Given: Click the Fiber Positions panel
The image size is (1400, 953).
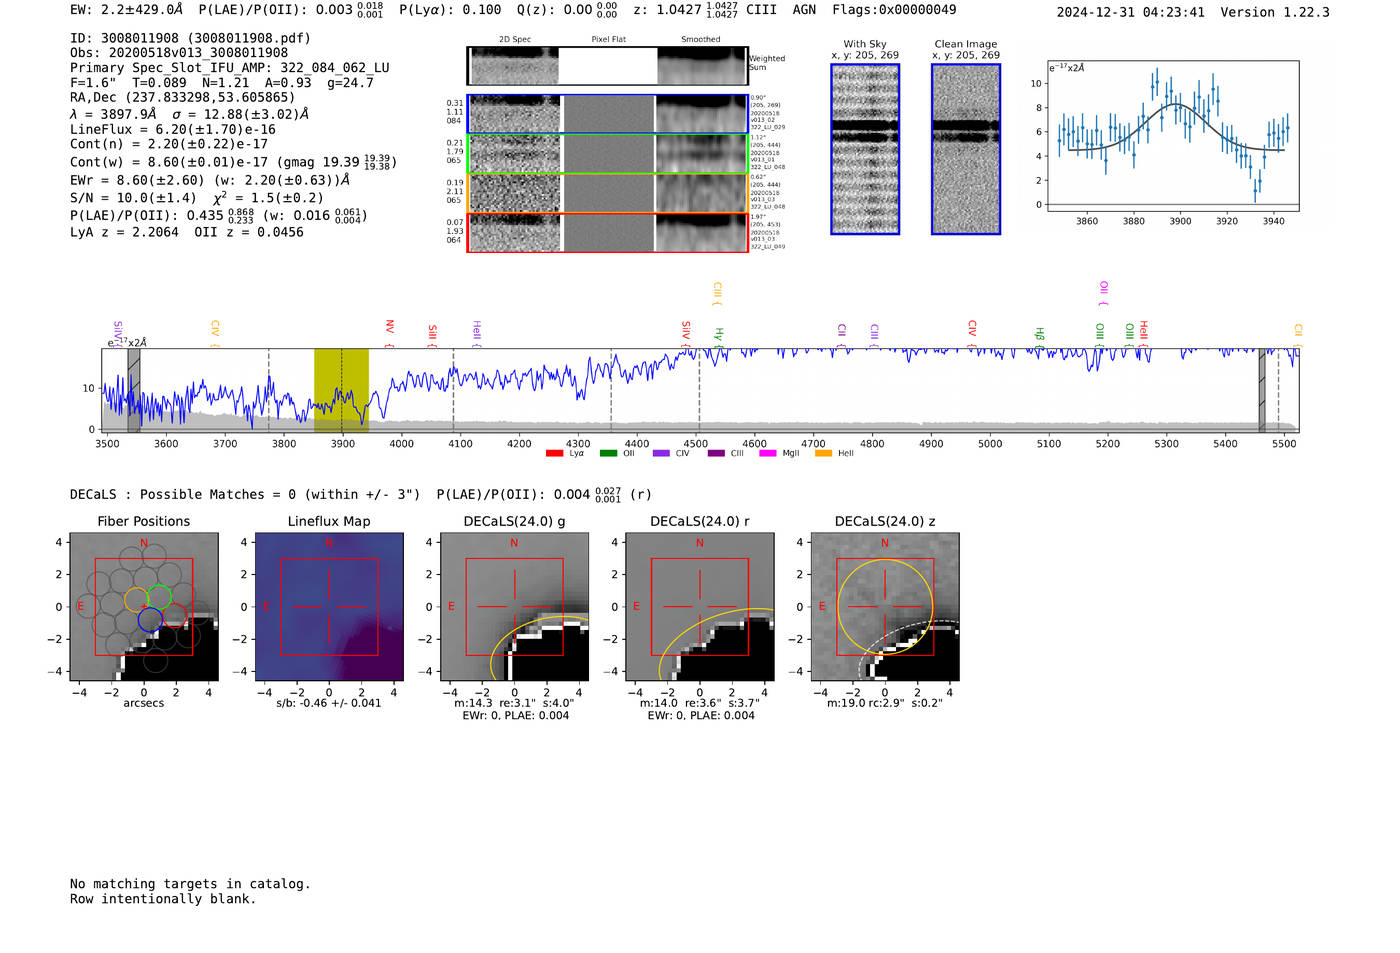Looking at the screenshot, I should point(144,607).
